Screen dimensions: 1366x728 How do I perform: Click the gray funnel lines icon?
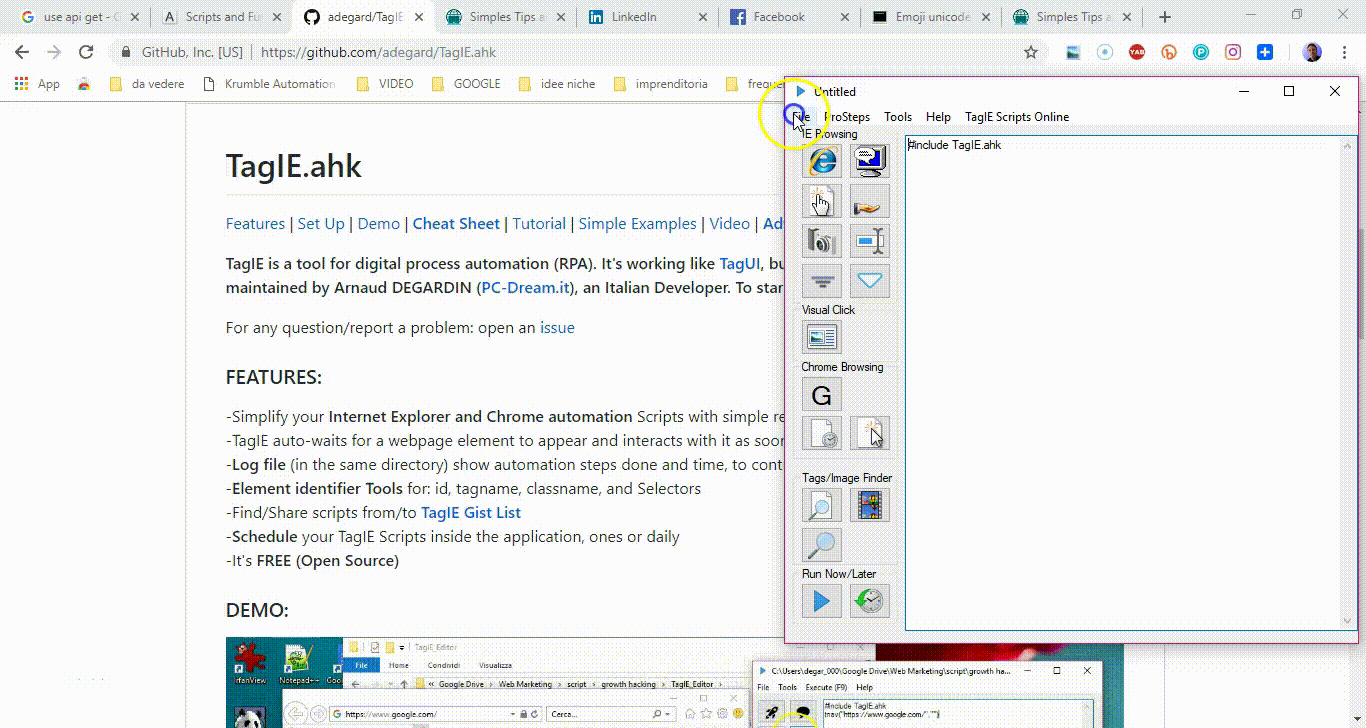[822, 281]
